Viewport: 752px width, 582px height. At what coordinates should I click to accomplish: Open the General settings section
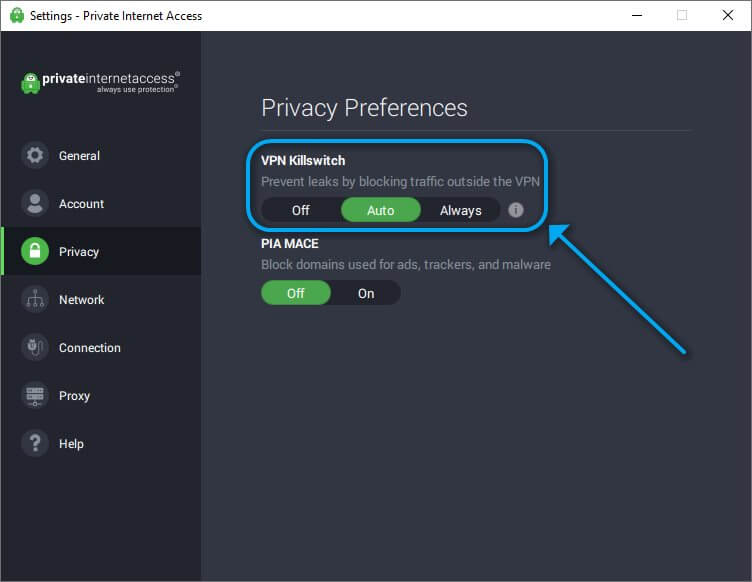coord(101,155)
